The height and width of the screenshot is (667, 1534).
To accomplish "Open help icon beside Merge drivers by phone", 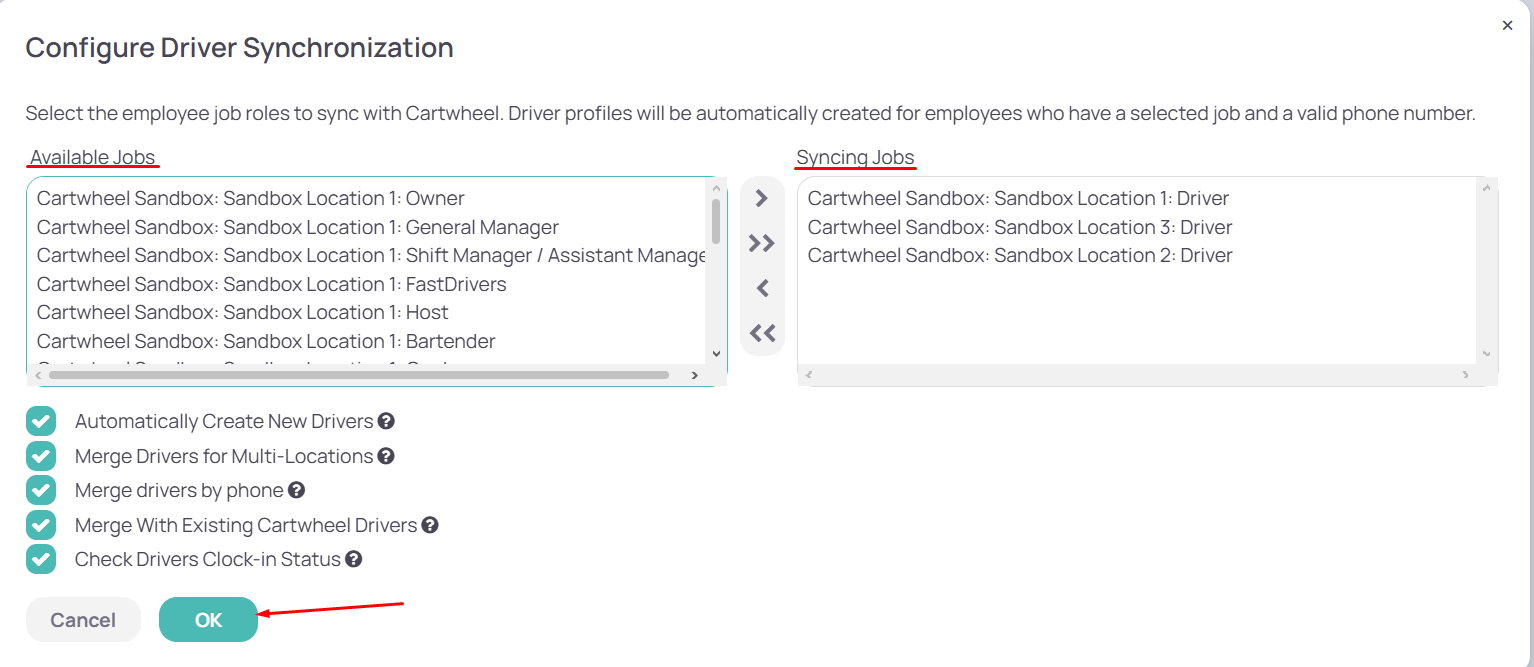I will point(296,490).
